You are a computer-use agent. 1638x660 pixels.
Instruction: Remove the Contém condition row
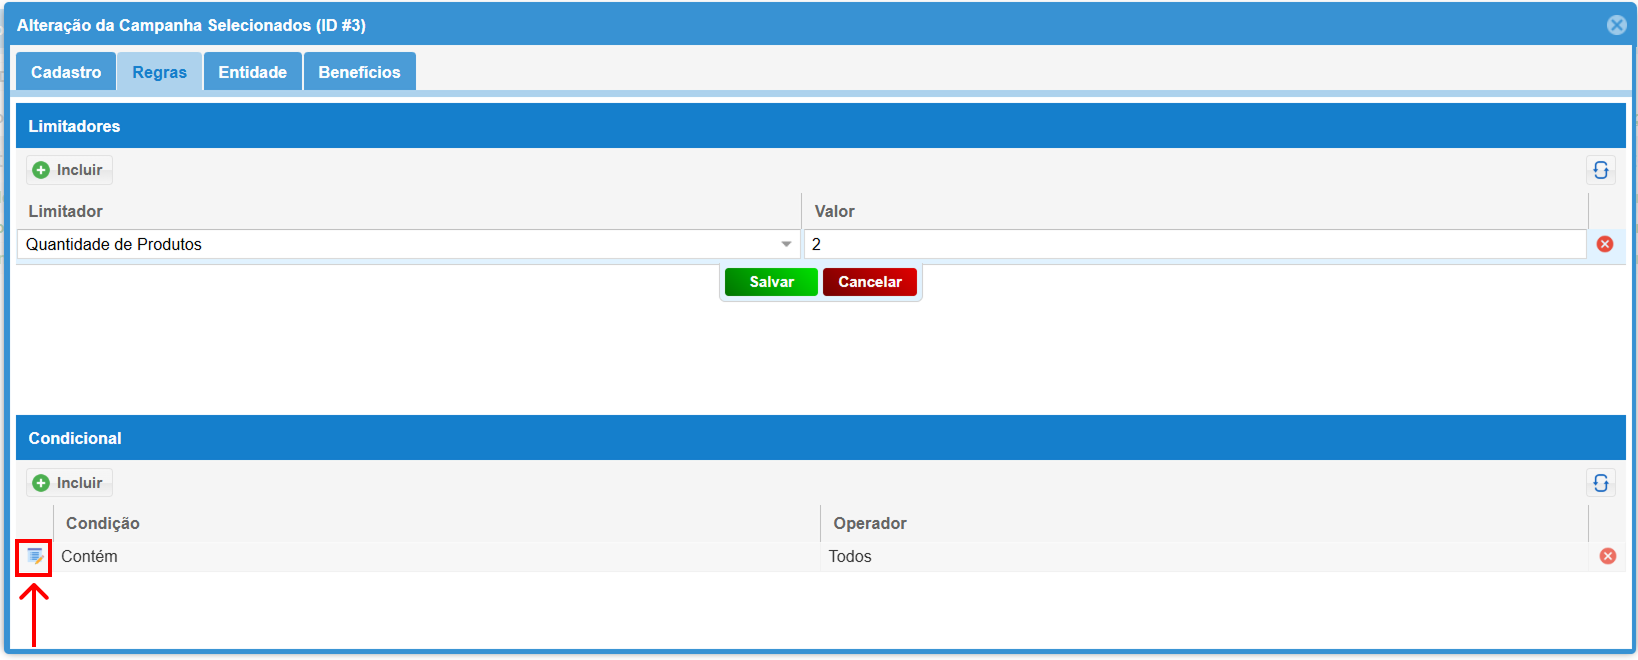[x=1607, y=556]
